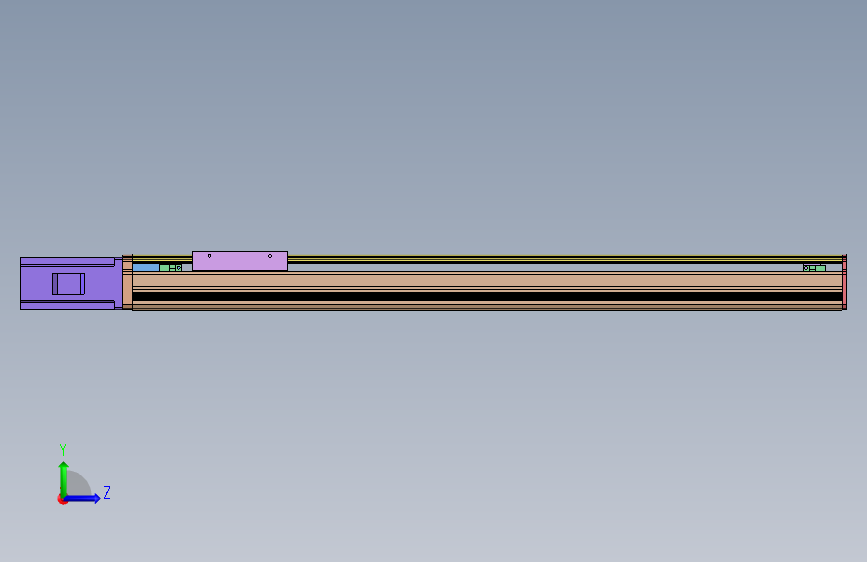The image size is (867, 562).
Task: Click the rectangular window on the motor
Action: click(69, 284)
